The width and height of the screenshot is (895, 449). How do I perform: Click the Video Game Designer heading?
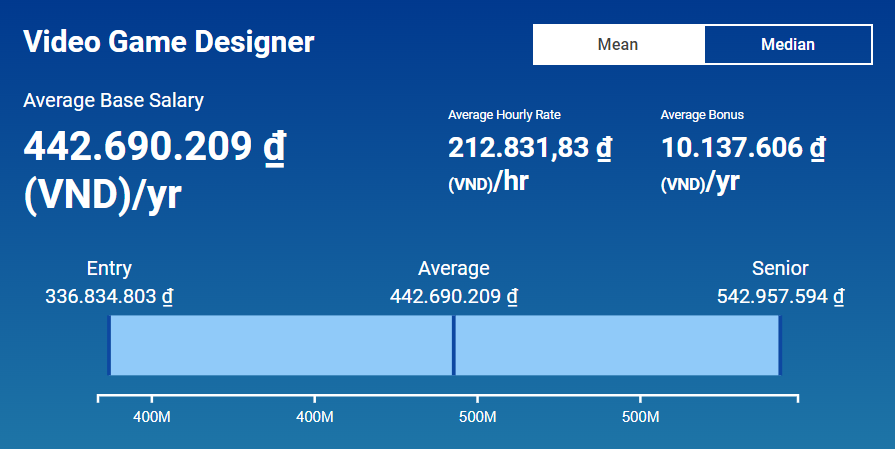[x=168, y=42]
